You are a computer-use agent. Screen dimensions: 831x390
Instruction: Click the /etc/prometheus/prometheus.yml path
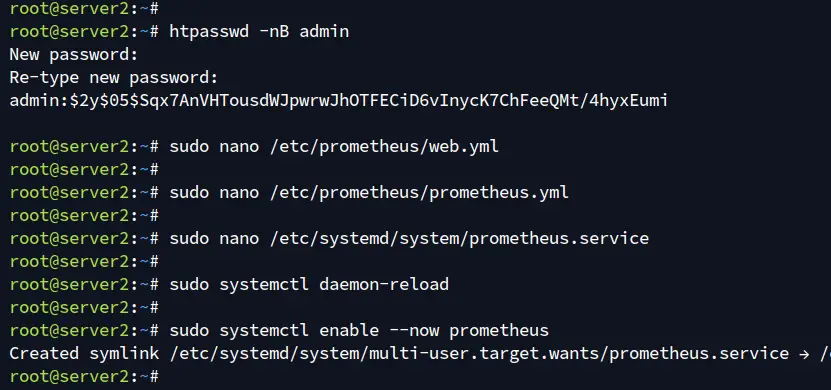[x=419, y=192]
